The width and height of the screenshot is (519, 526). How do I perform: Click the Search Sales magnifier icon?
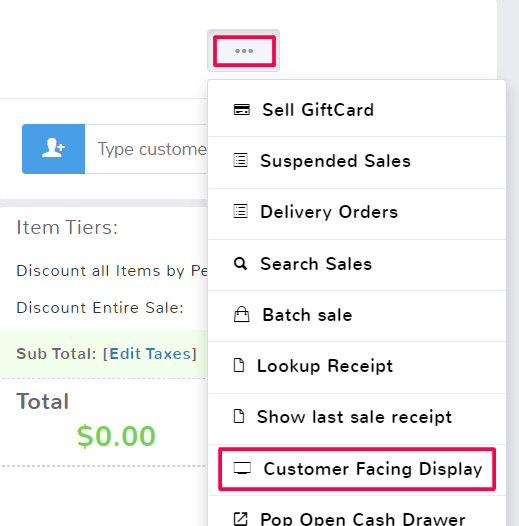241,263
